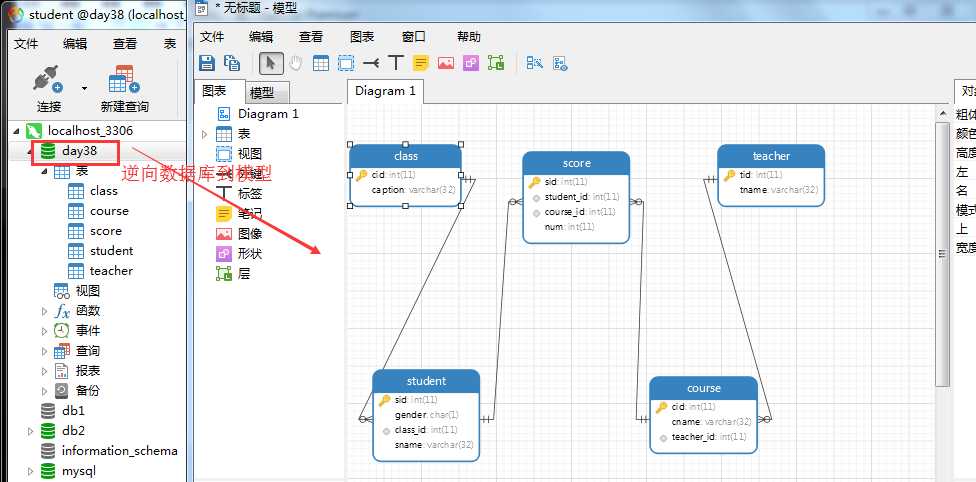Expand the 查询 queries node
976x482 pixels.
pyautogui.click(x=44, y=351)
